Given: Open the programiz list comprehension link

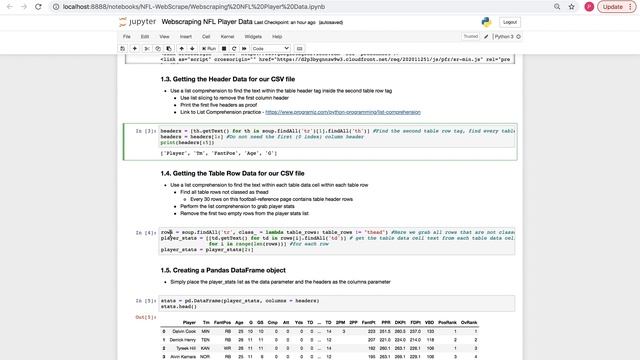Looking at the screenshot, I should point(343,112).
